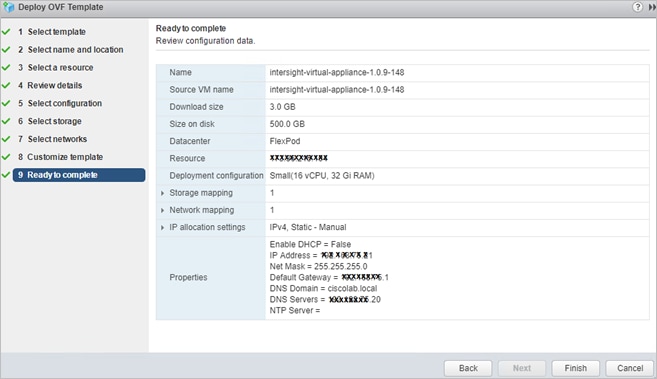The height and width of the screenshot is (379, 657).
Task: Click the double-arrow expand icon in title bar
Action: point(652,7)
